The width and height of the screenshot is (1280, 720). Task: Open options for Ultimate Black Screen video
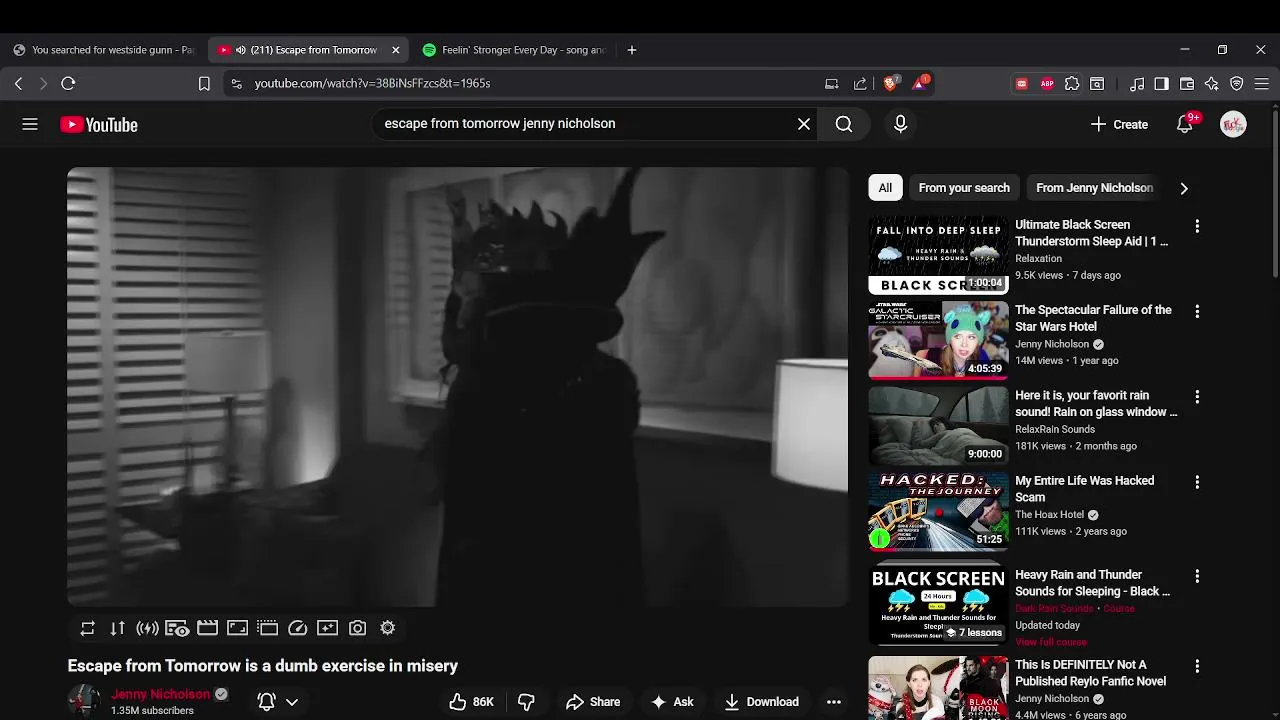[1197, 227]
